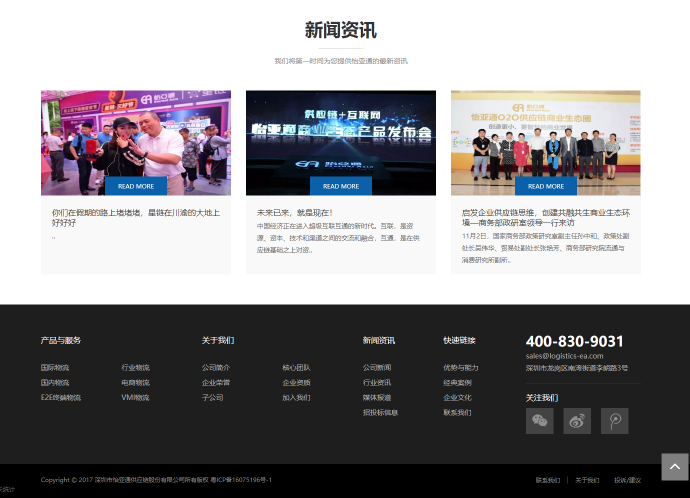Open 经典案例 under 快速链接
690x498 pixels.
tap(457, 383)
